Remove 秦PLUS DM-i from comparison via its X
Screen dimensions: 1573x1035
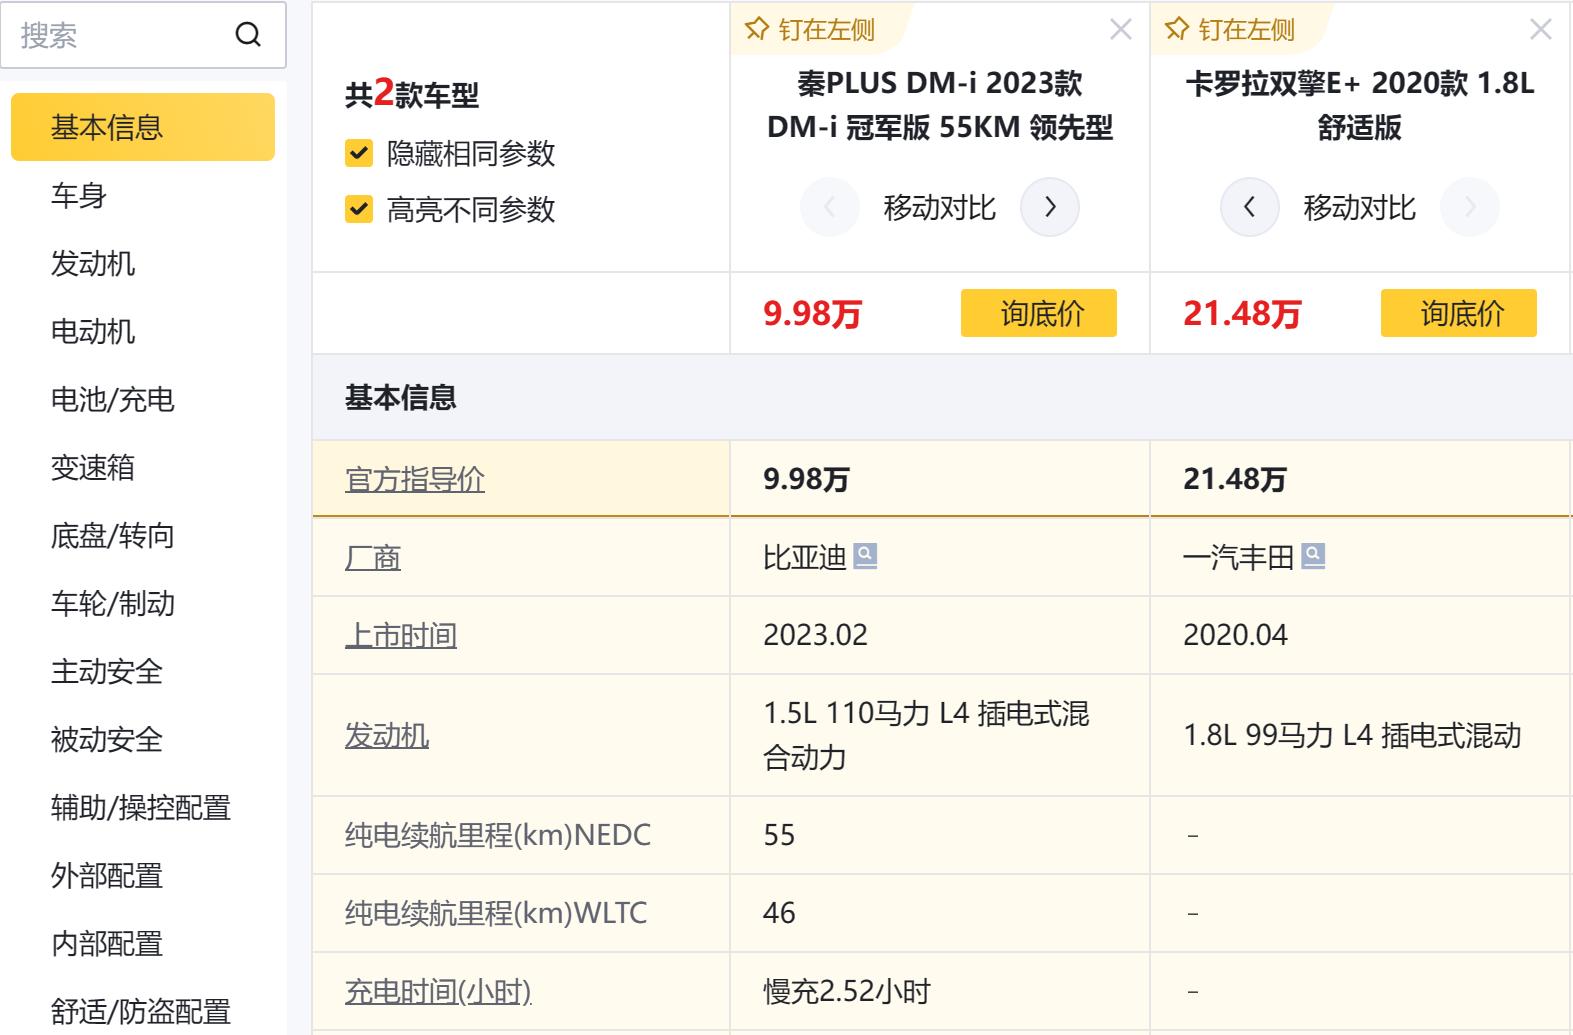point(1122,30)
